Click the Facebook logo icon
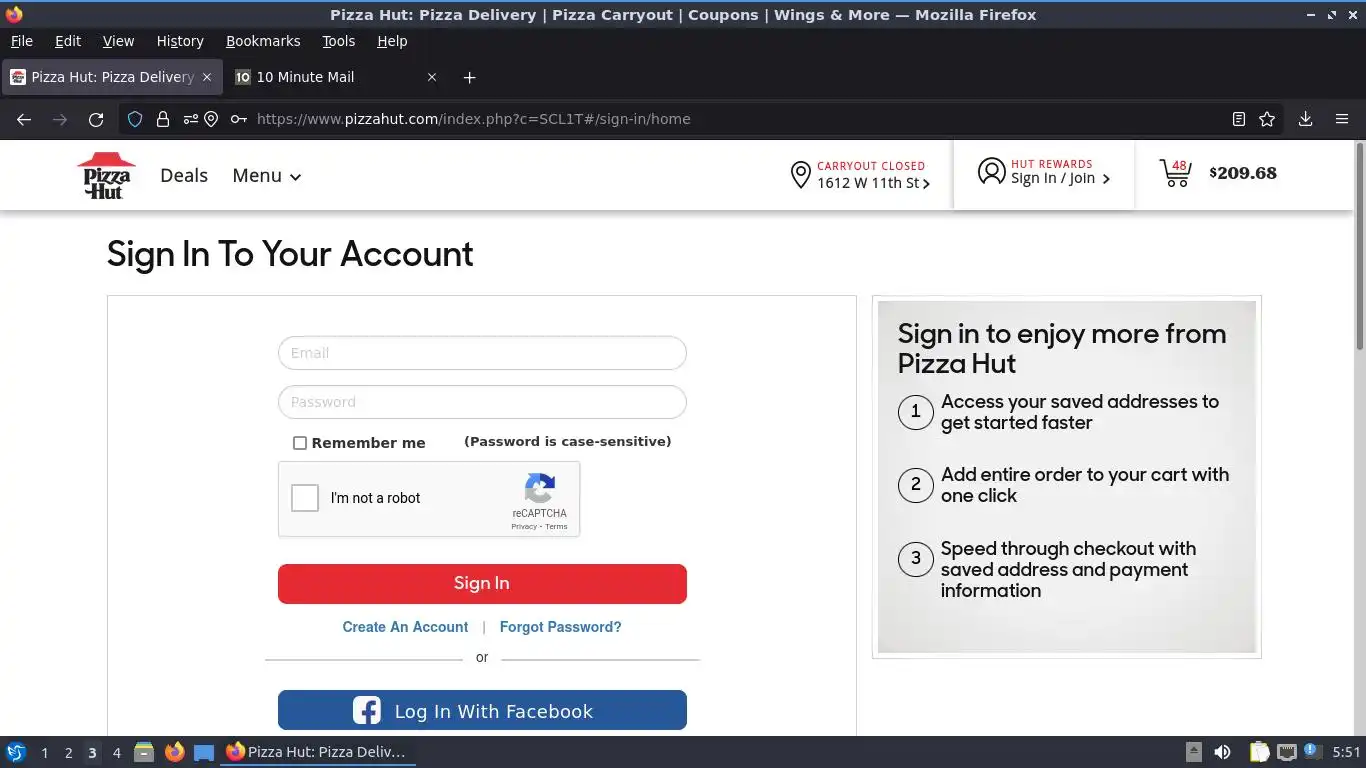The image size is (1366, 768). click(x=367, y=711)
